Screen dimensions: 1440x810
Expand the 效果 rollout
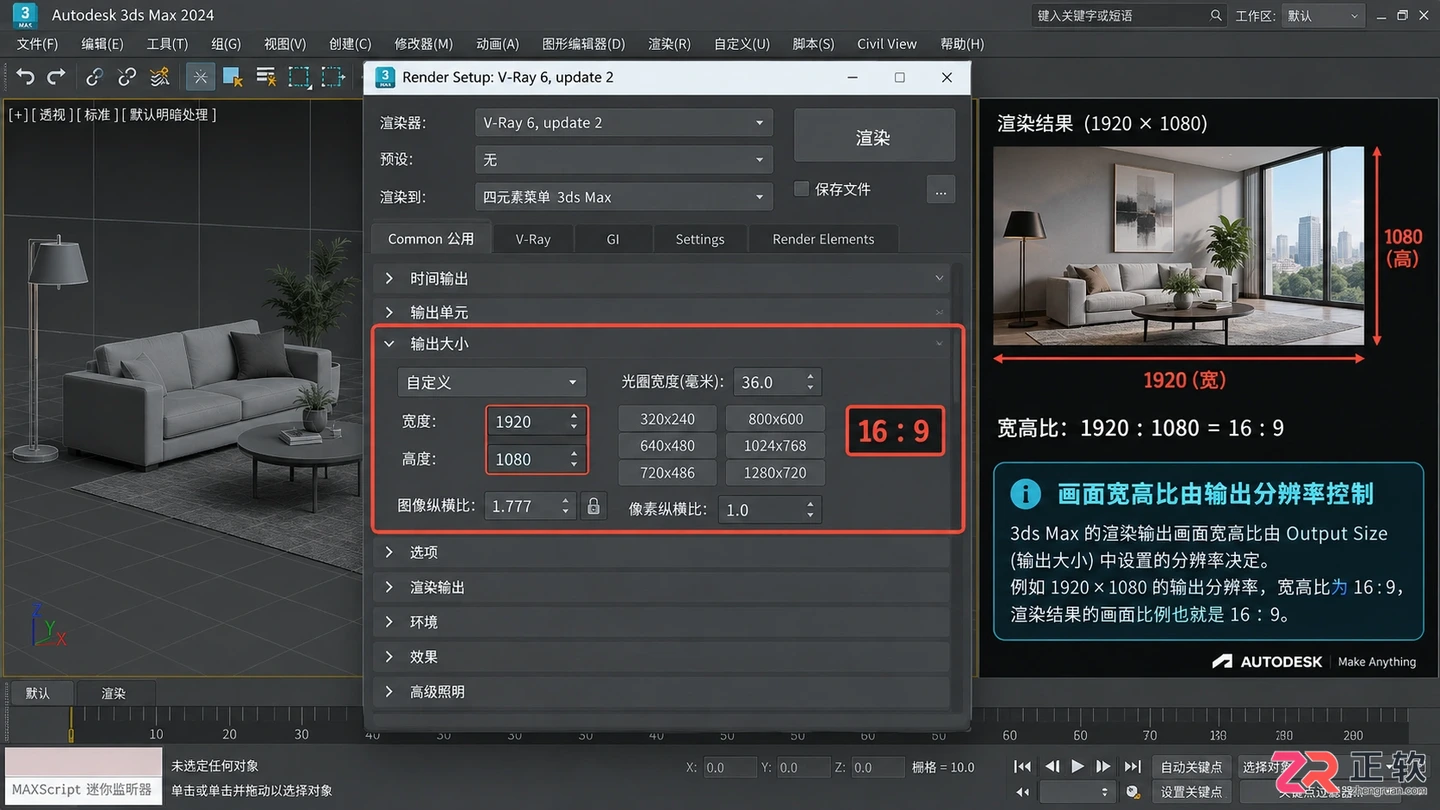[x=661, y=657]
